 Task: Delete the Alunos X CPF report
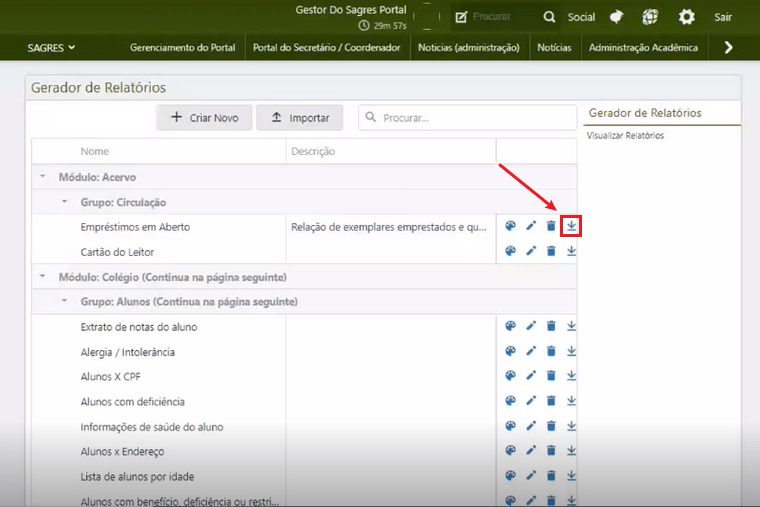[551, 376]
